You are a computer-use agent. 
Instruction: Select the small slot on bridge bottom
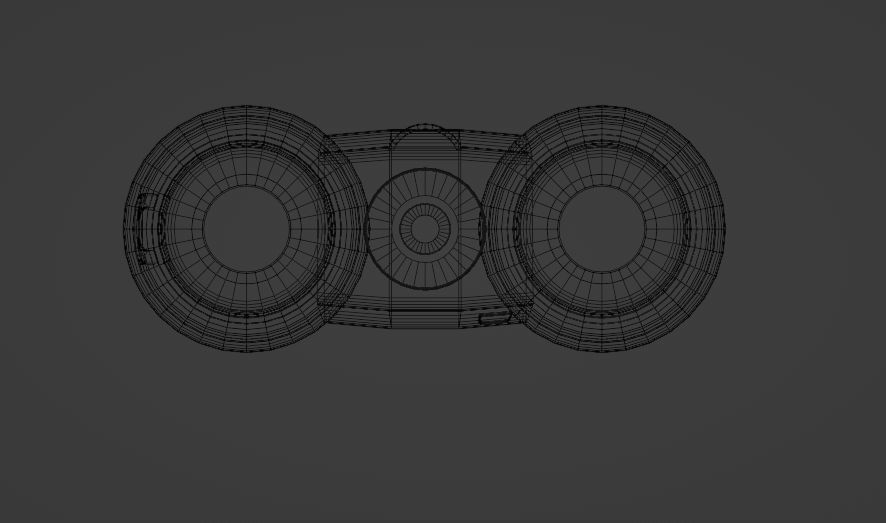496,318
